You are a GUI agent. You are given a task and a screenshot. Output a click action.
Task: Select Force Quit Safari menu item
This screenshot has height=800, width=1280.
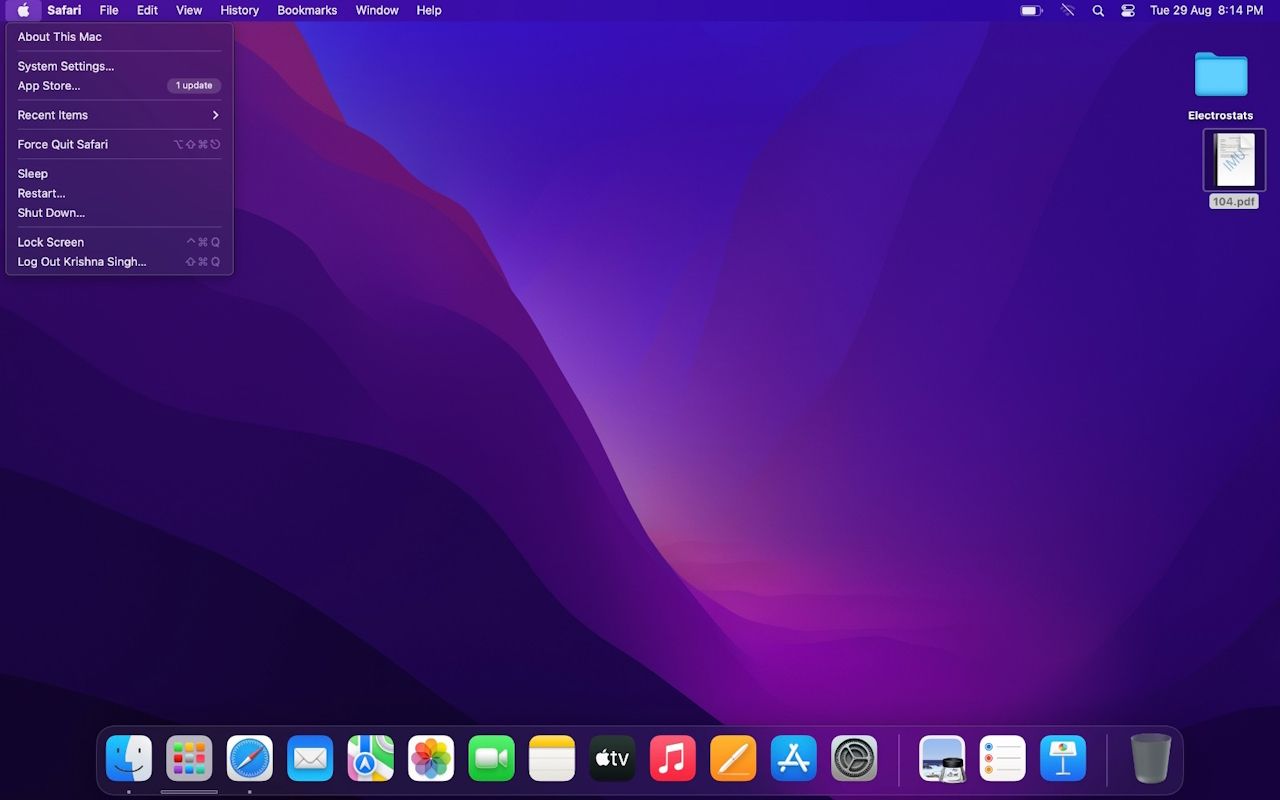pyautogui.click(x=63, y=144)
